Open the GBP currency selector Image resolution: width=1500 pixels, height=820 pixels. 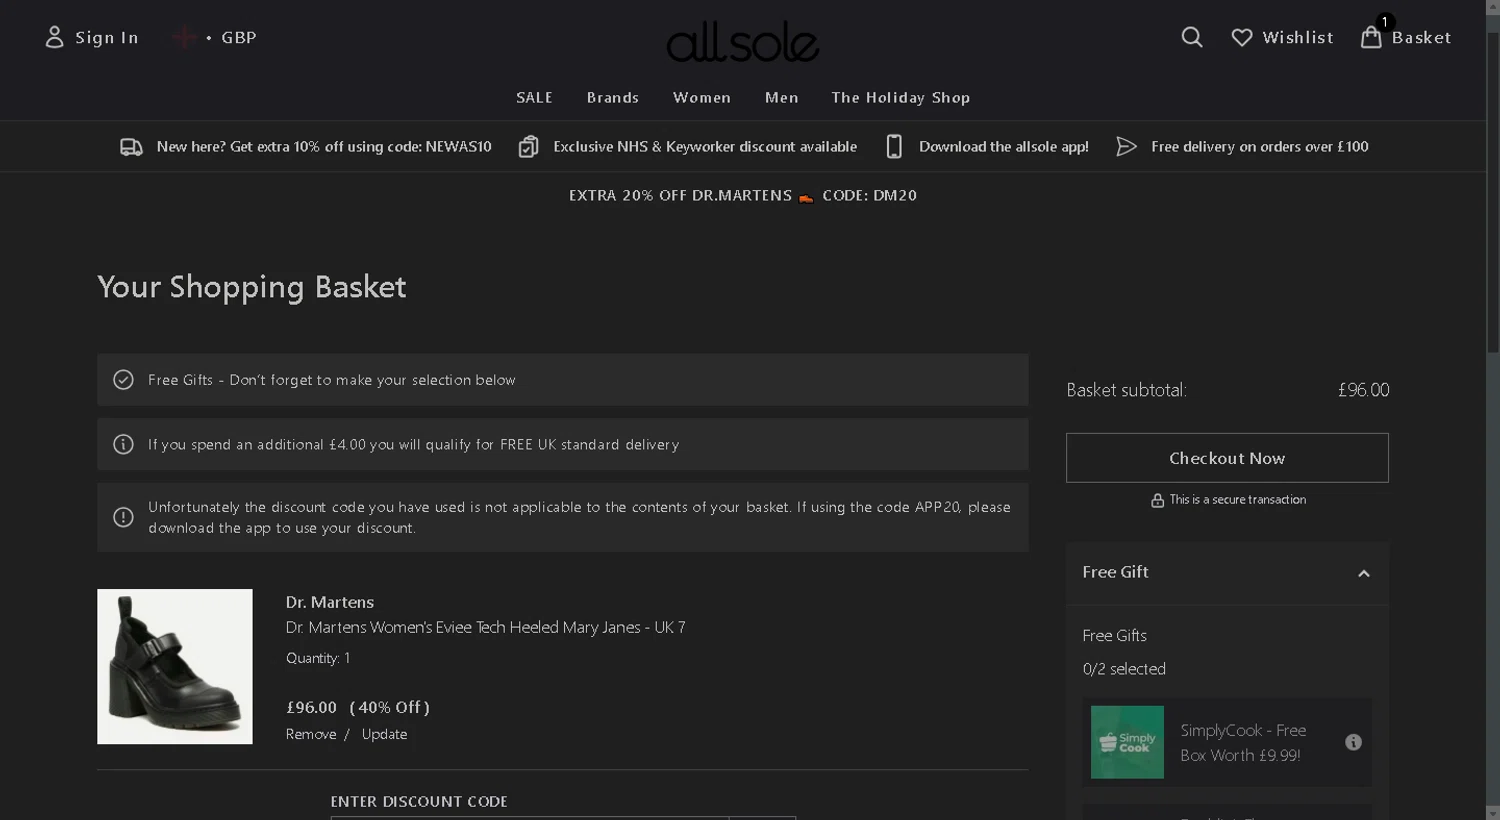coord(239,37)
